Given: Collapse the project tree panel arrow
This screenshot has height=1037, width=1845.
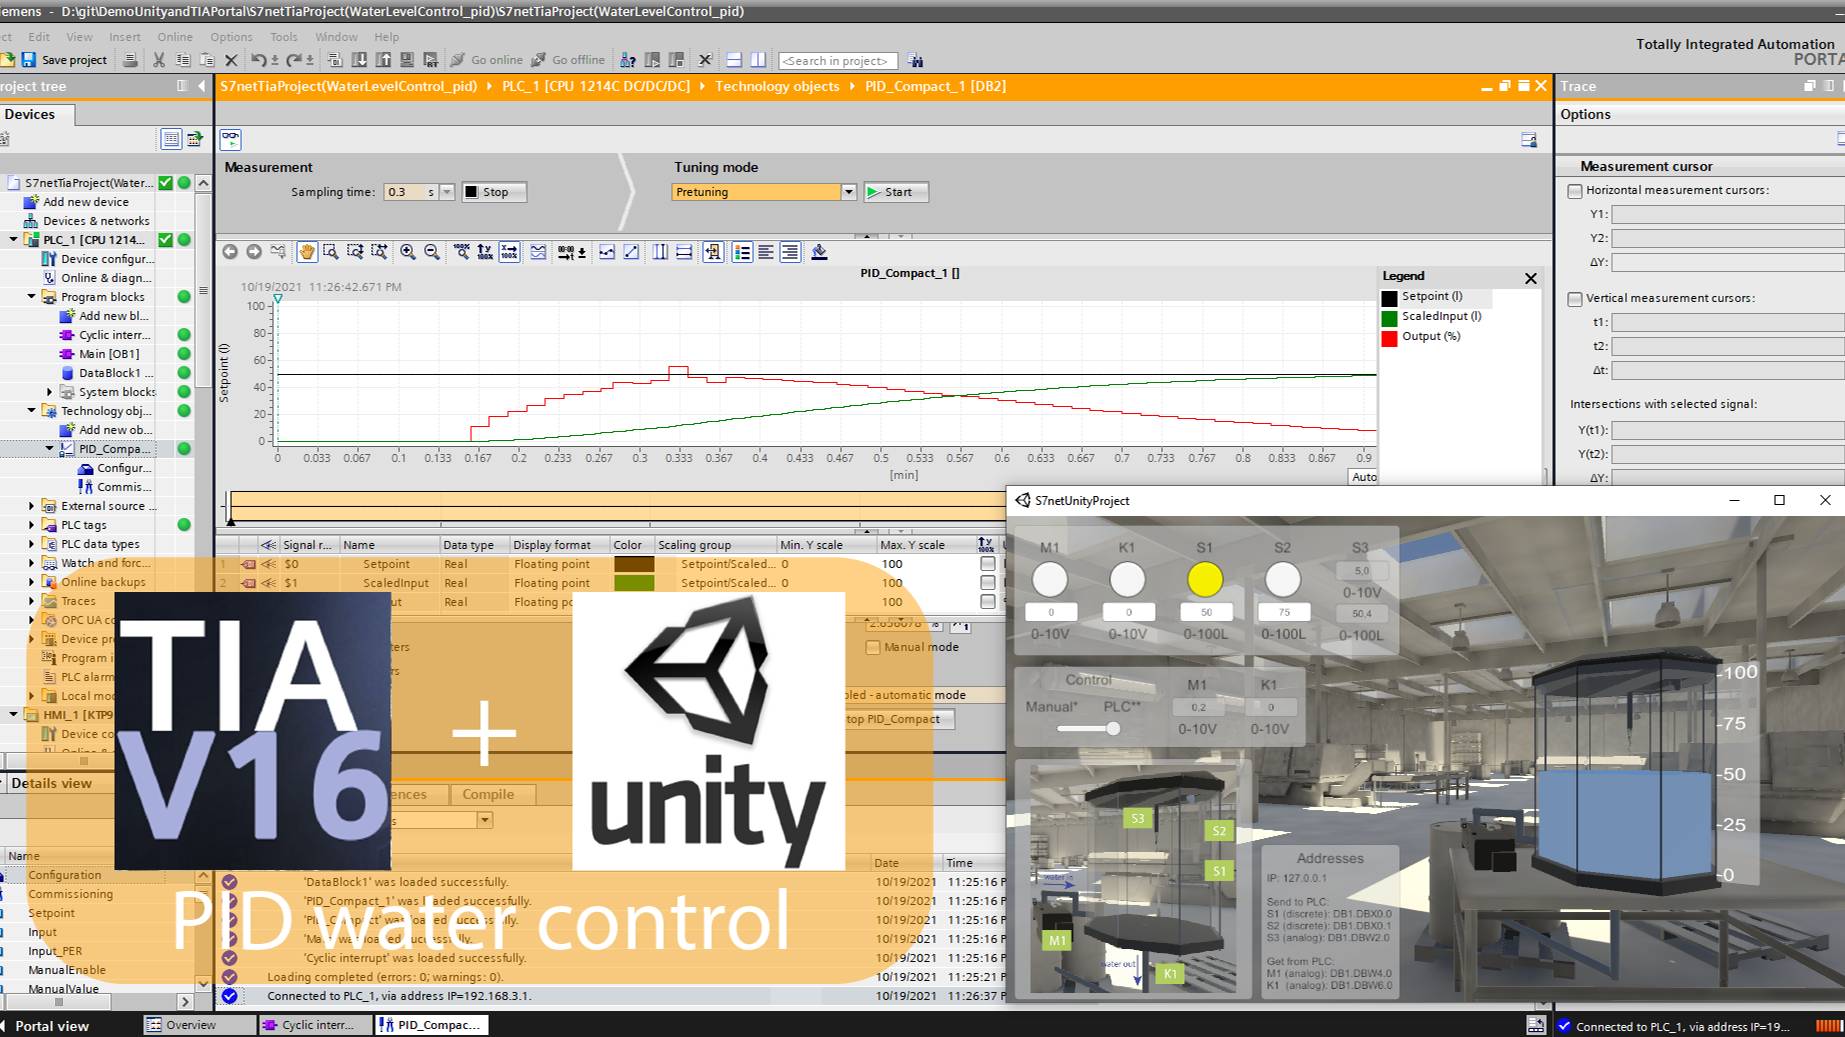Looking at the screenshot, I should [x=202, y=86].
